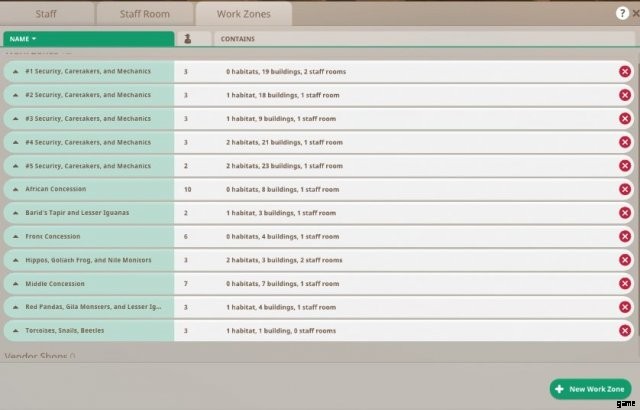Screen dimensions: 640x410
Task: Switch to the Staff tab
Action: [46, 14]
